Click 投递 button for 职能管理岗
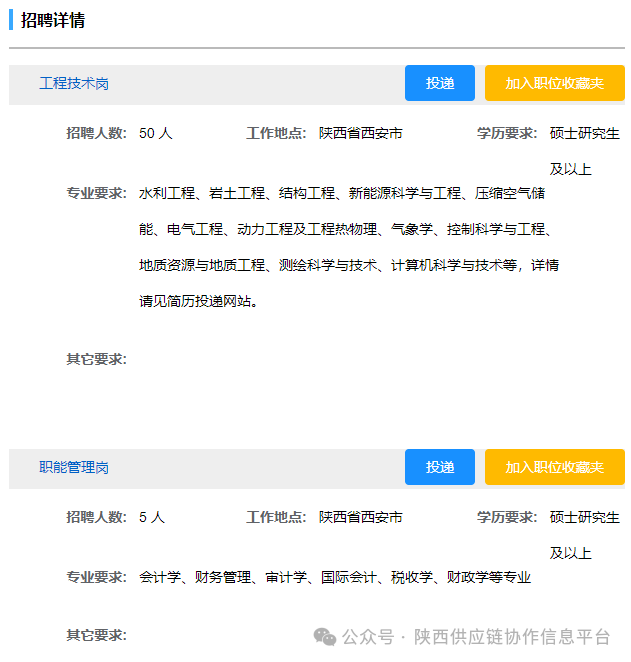631x662 pixels. click(439, 467)
